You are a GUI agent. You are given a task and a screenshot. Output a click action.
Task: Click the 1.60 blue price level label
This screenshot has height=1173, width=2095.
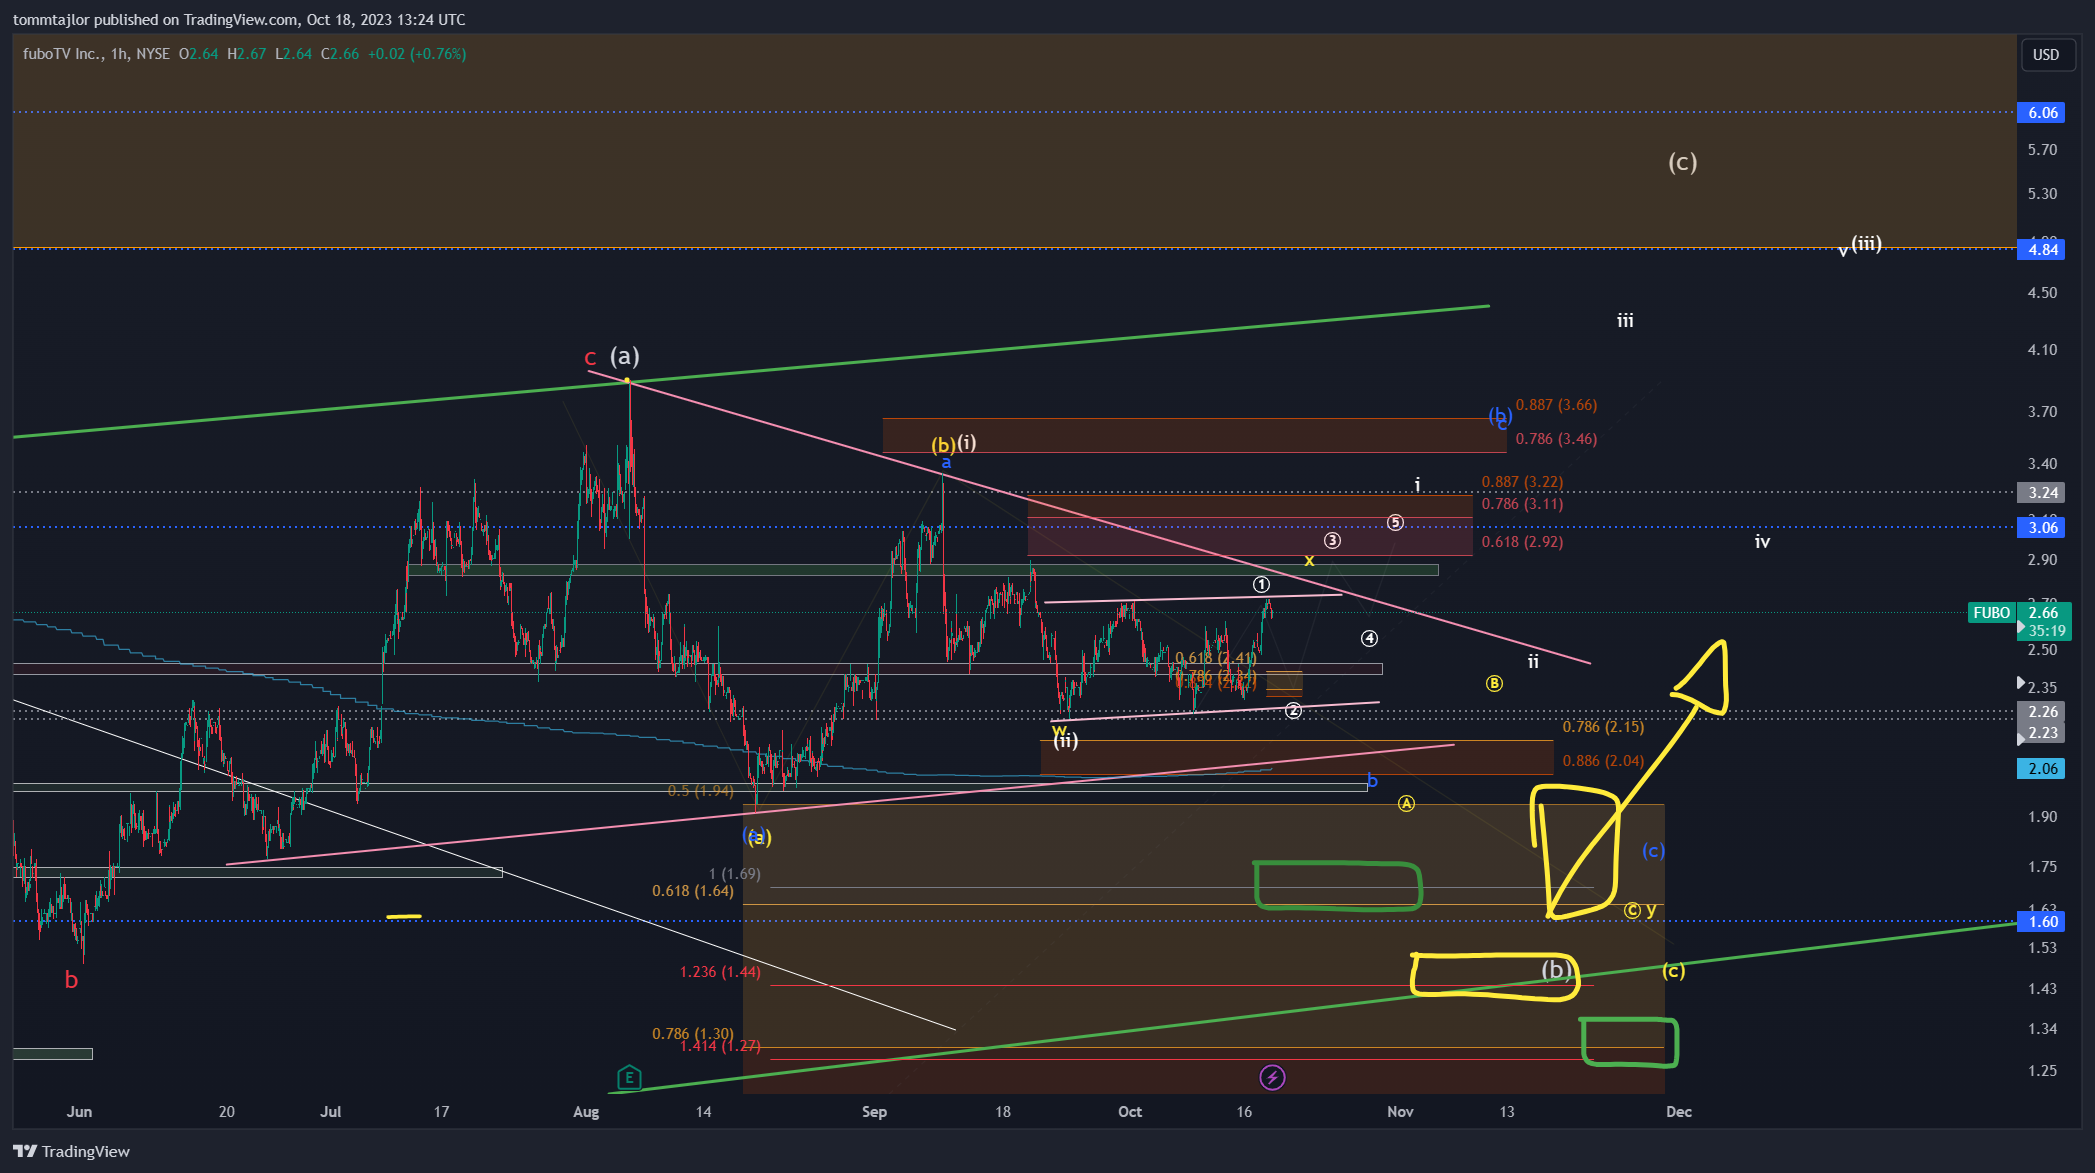[2042, 921]
